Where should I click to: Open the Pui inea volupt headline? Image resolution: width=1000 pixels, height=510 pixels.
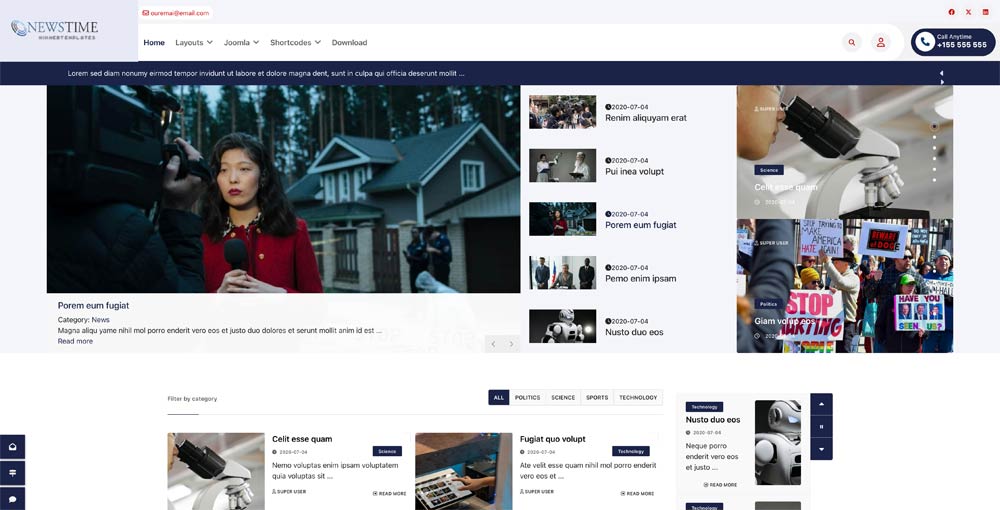tap(635, 171)
